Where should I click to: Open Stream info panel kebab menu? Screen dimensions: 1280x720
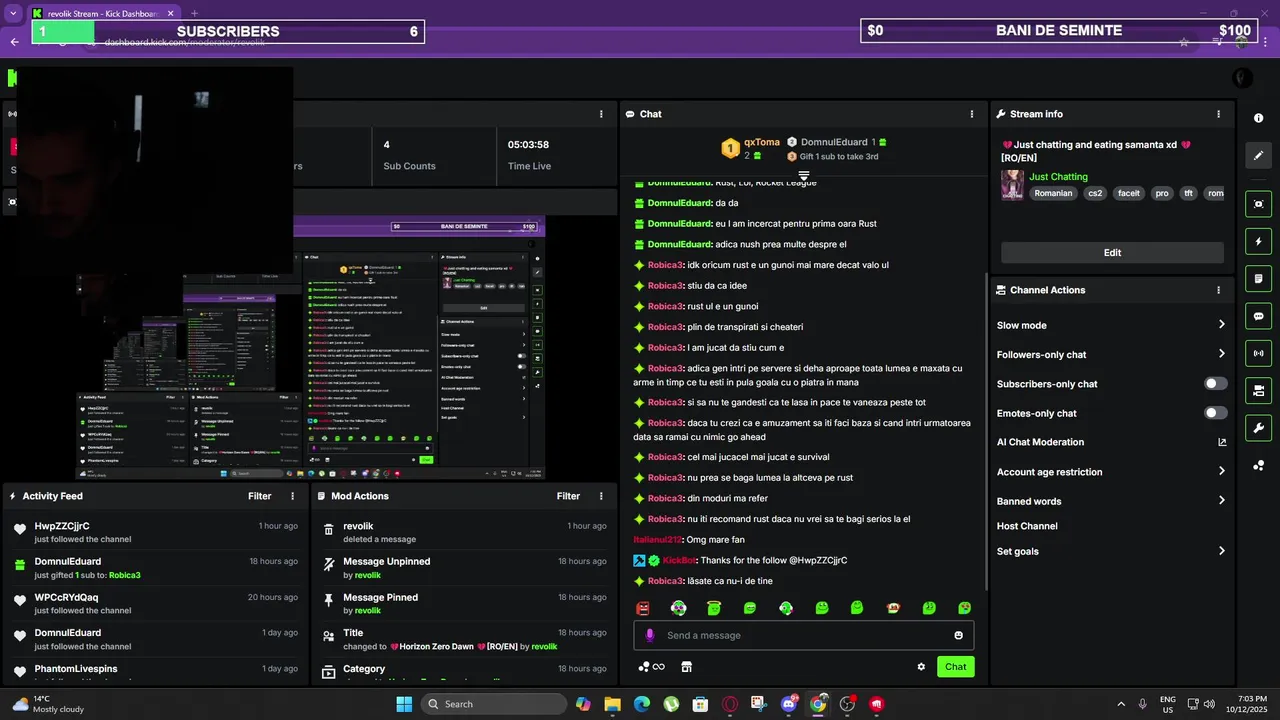1218,114
